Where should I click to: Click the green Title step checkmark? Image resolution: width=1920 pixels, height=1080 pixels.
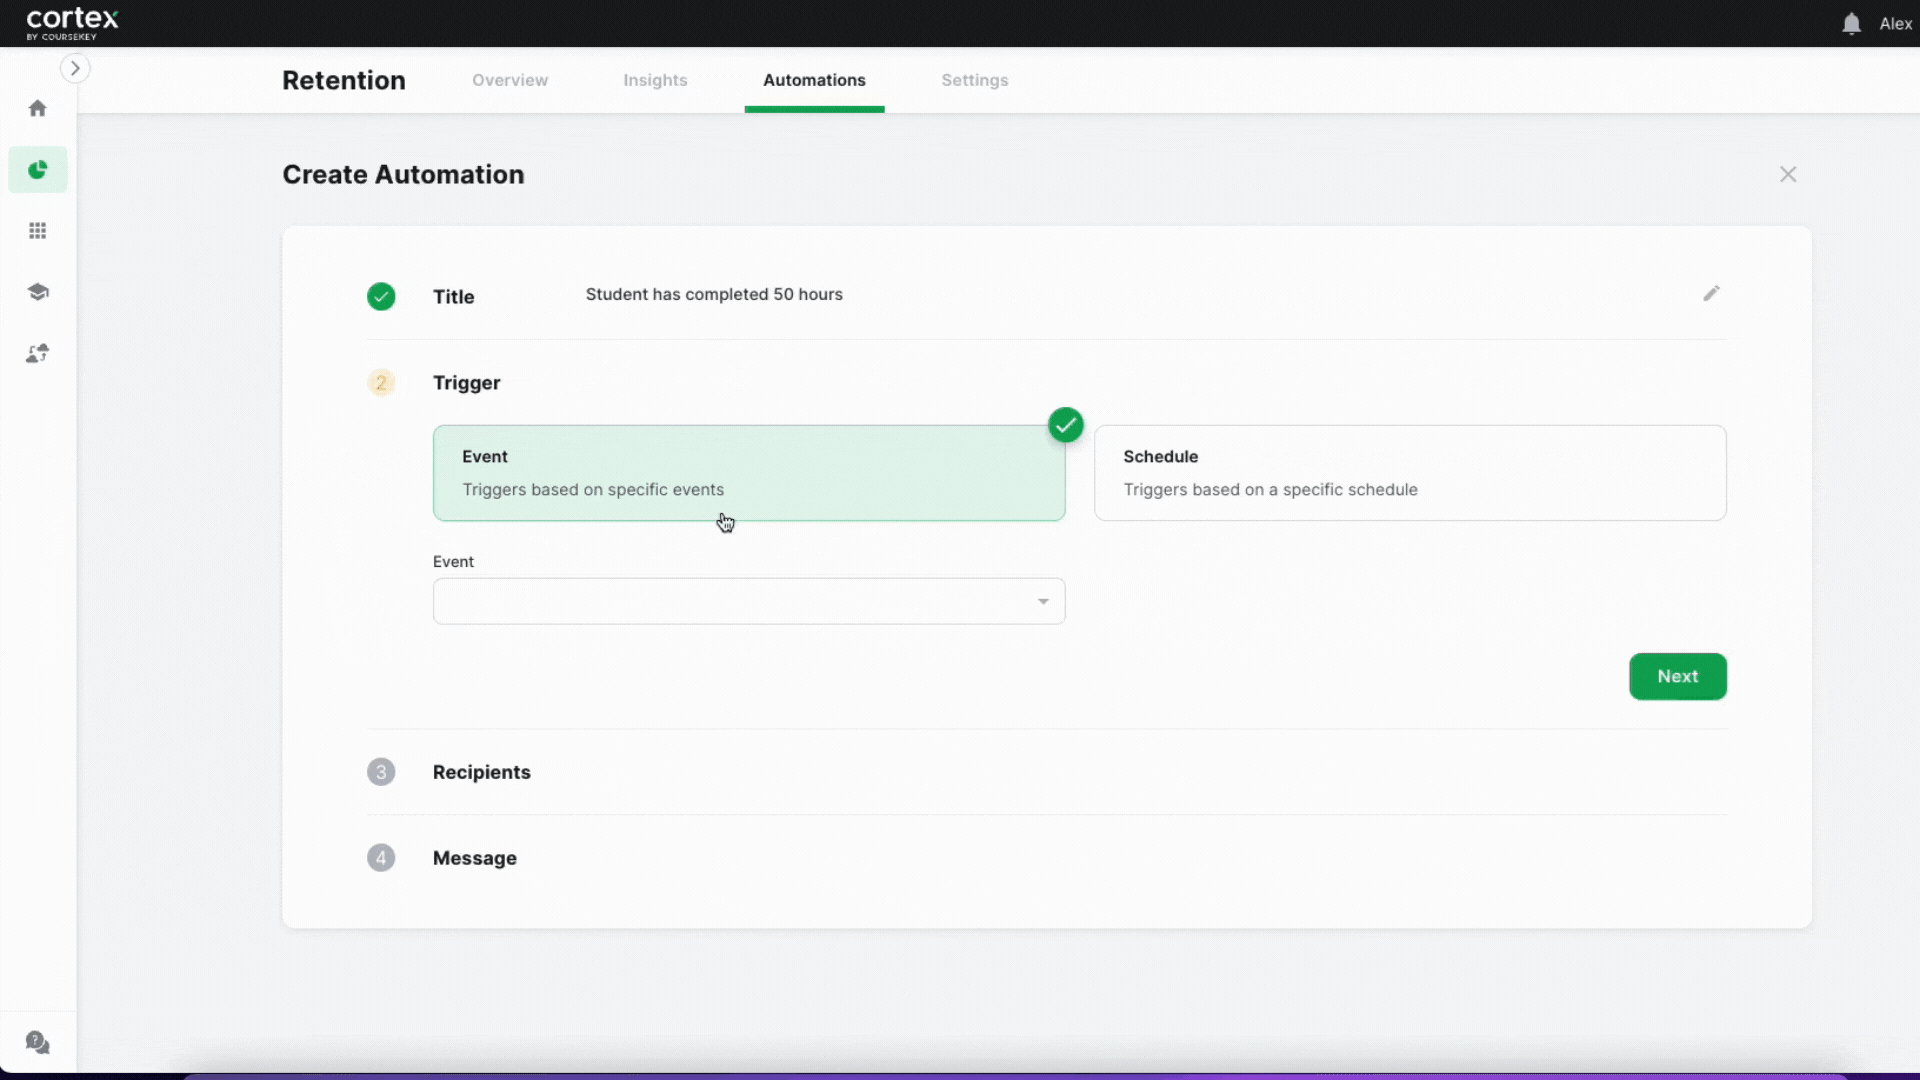tap(381, 297)
